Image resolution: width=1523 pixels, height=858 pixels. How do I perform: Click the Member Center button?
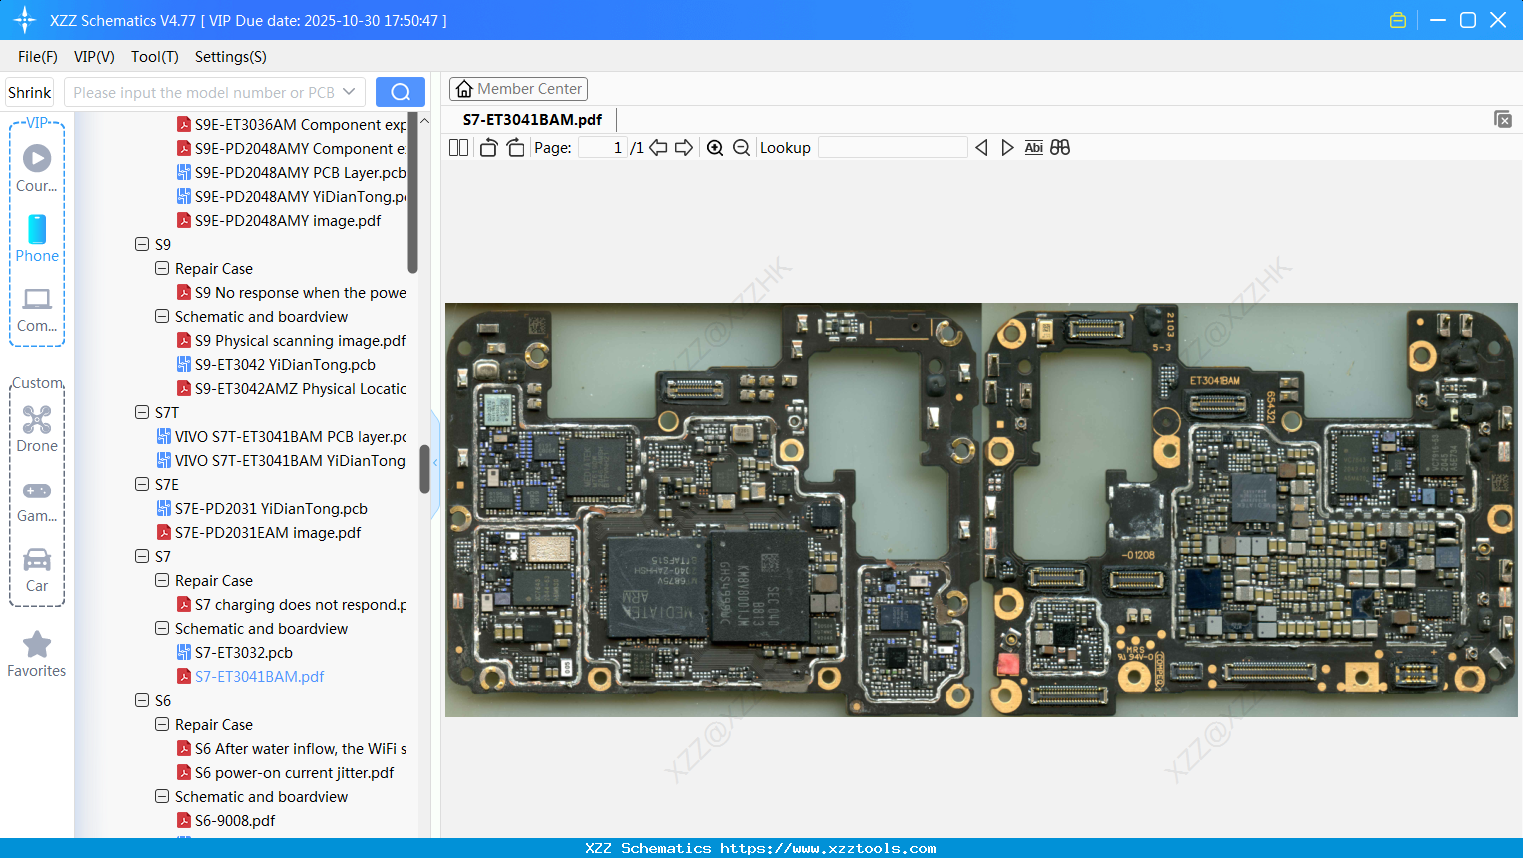[x=518, y=89]
